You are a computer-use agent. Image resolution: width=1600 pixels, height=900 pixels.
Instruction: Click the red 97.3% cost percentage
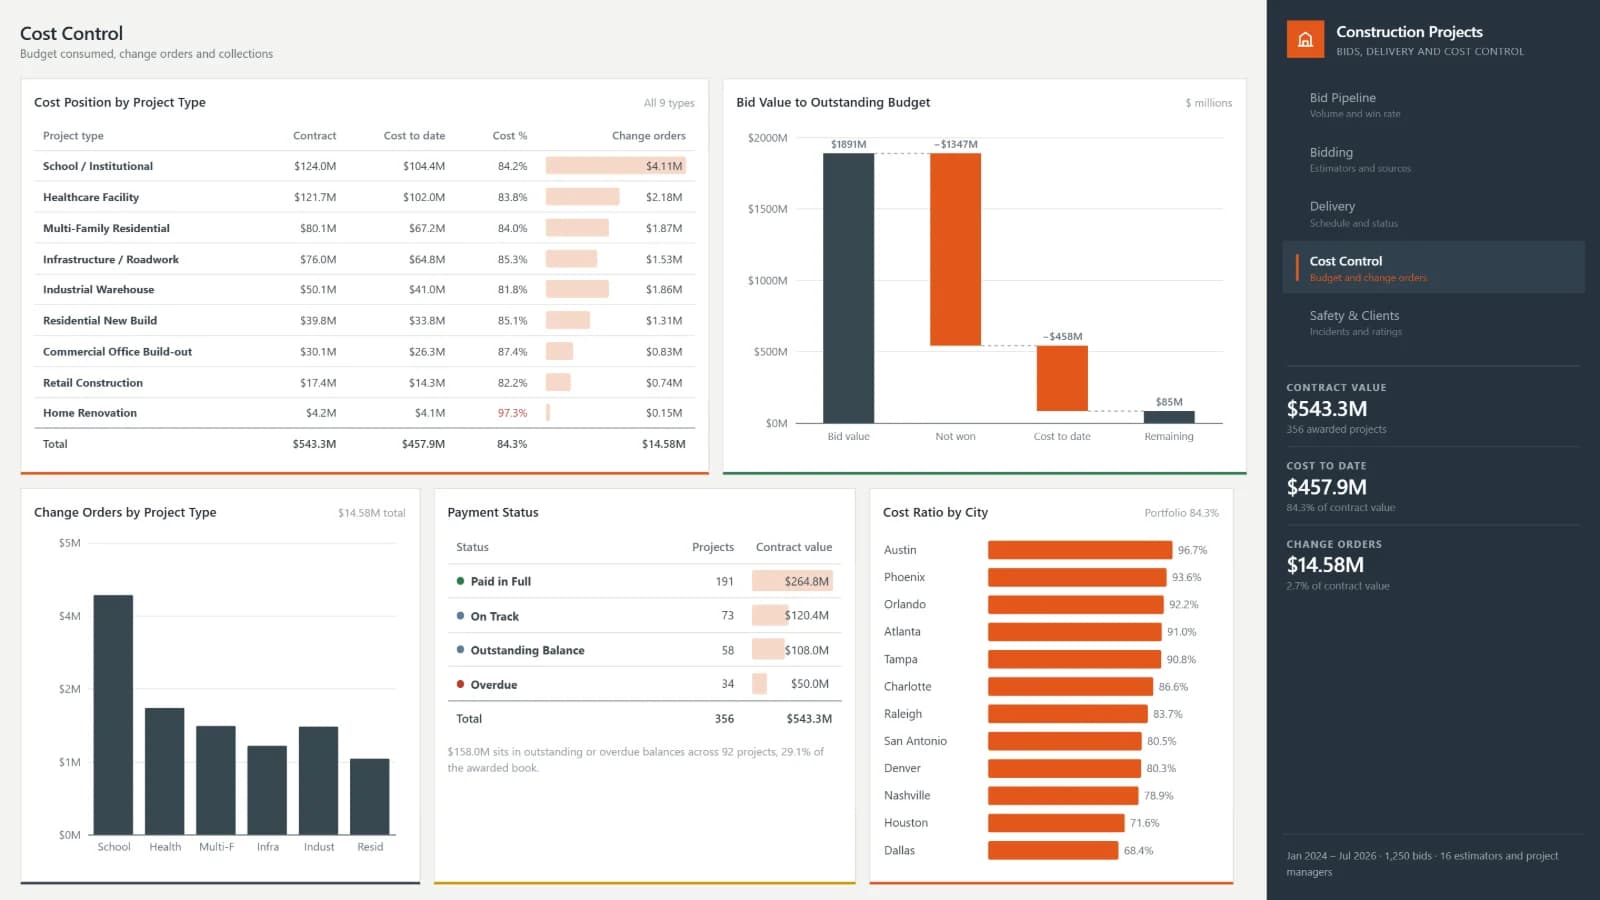[512, 413]
